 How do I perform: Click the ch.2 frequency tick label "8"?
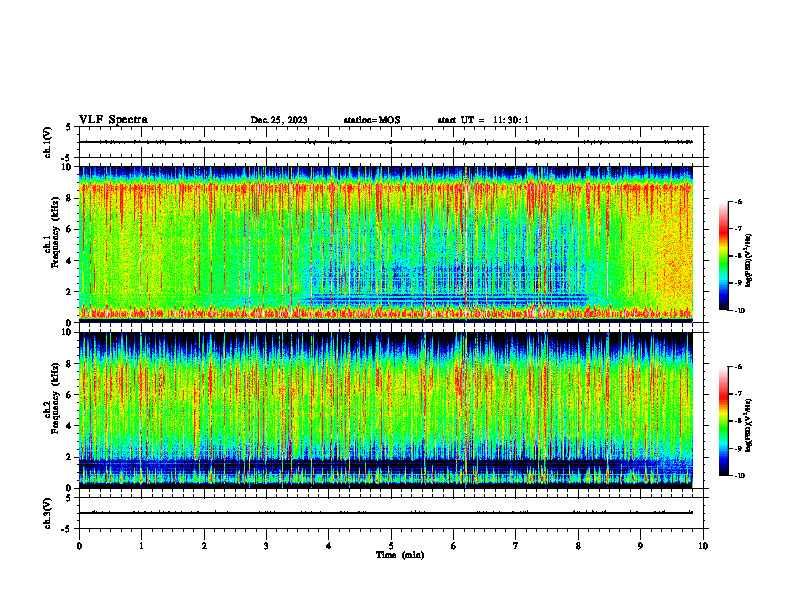click(71, 364)
